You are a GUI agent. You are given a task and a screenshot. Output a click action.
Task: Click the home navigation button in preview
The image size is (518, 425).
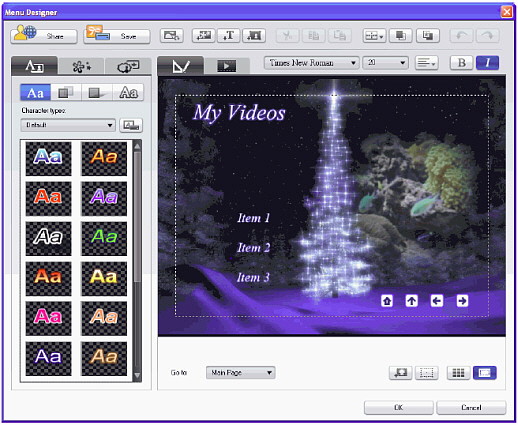[x=387, y=301]
